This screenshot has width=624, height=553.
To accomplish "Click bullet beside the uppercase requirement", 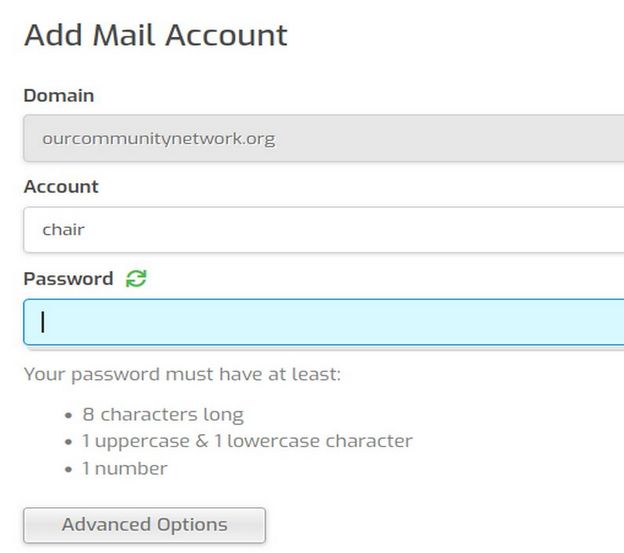I will click(x=69, y=442).
